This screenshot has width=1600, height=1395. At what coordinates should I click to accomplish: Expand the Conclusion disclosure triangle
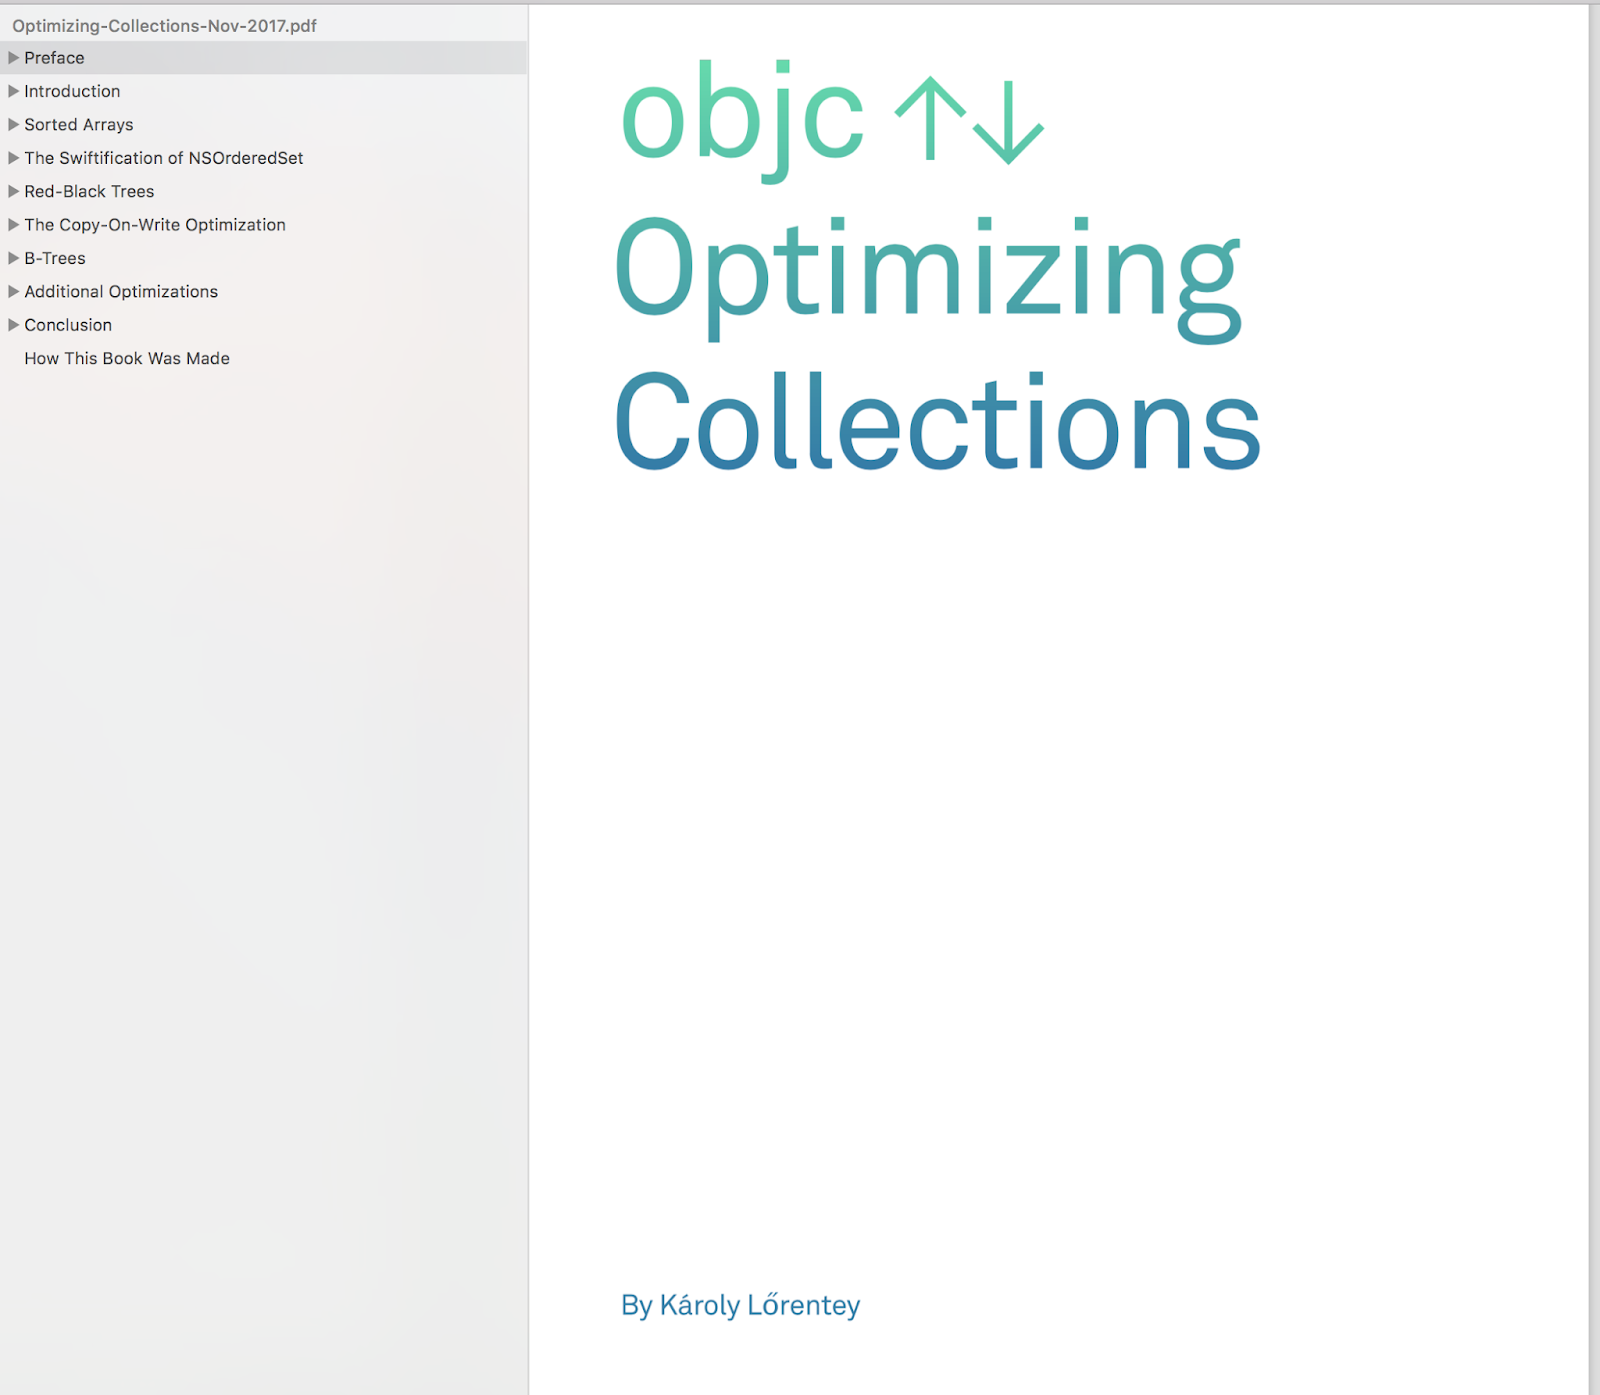click(x=14, y=325)
